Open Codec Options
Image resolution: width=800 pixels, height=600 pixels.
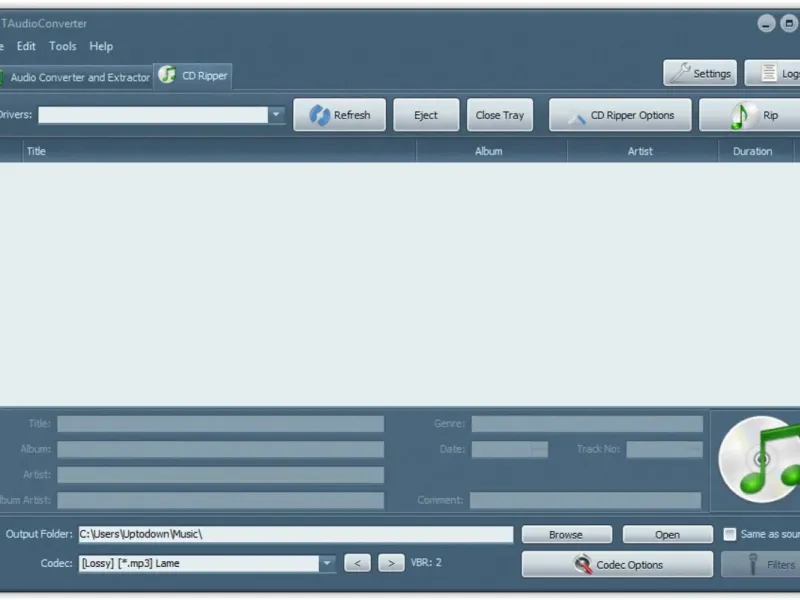[x=617, y=564]
